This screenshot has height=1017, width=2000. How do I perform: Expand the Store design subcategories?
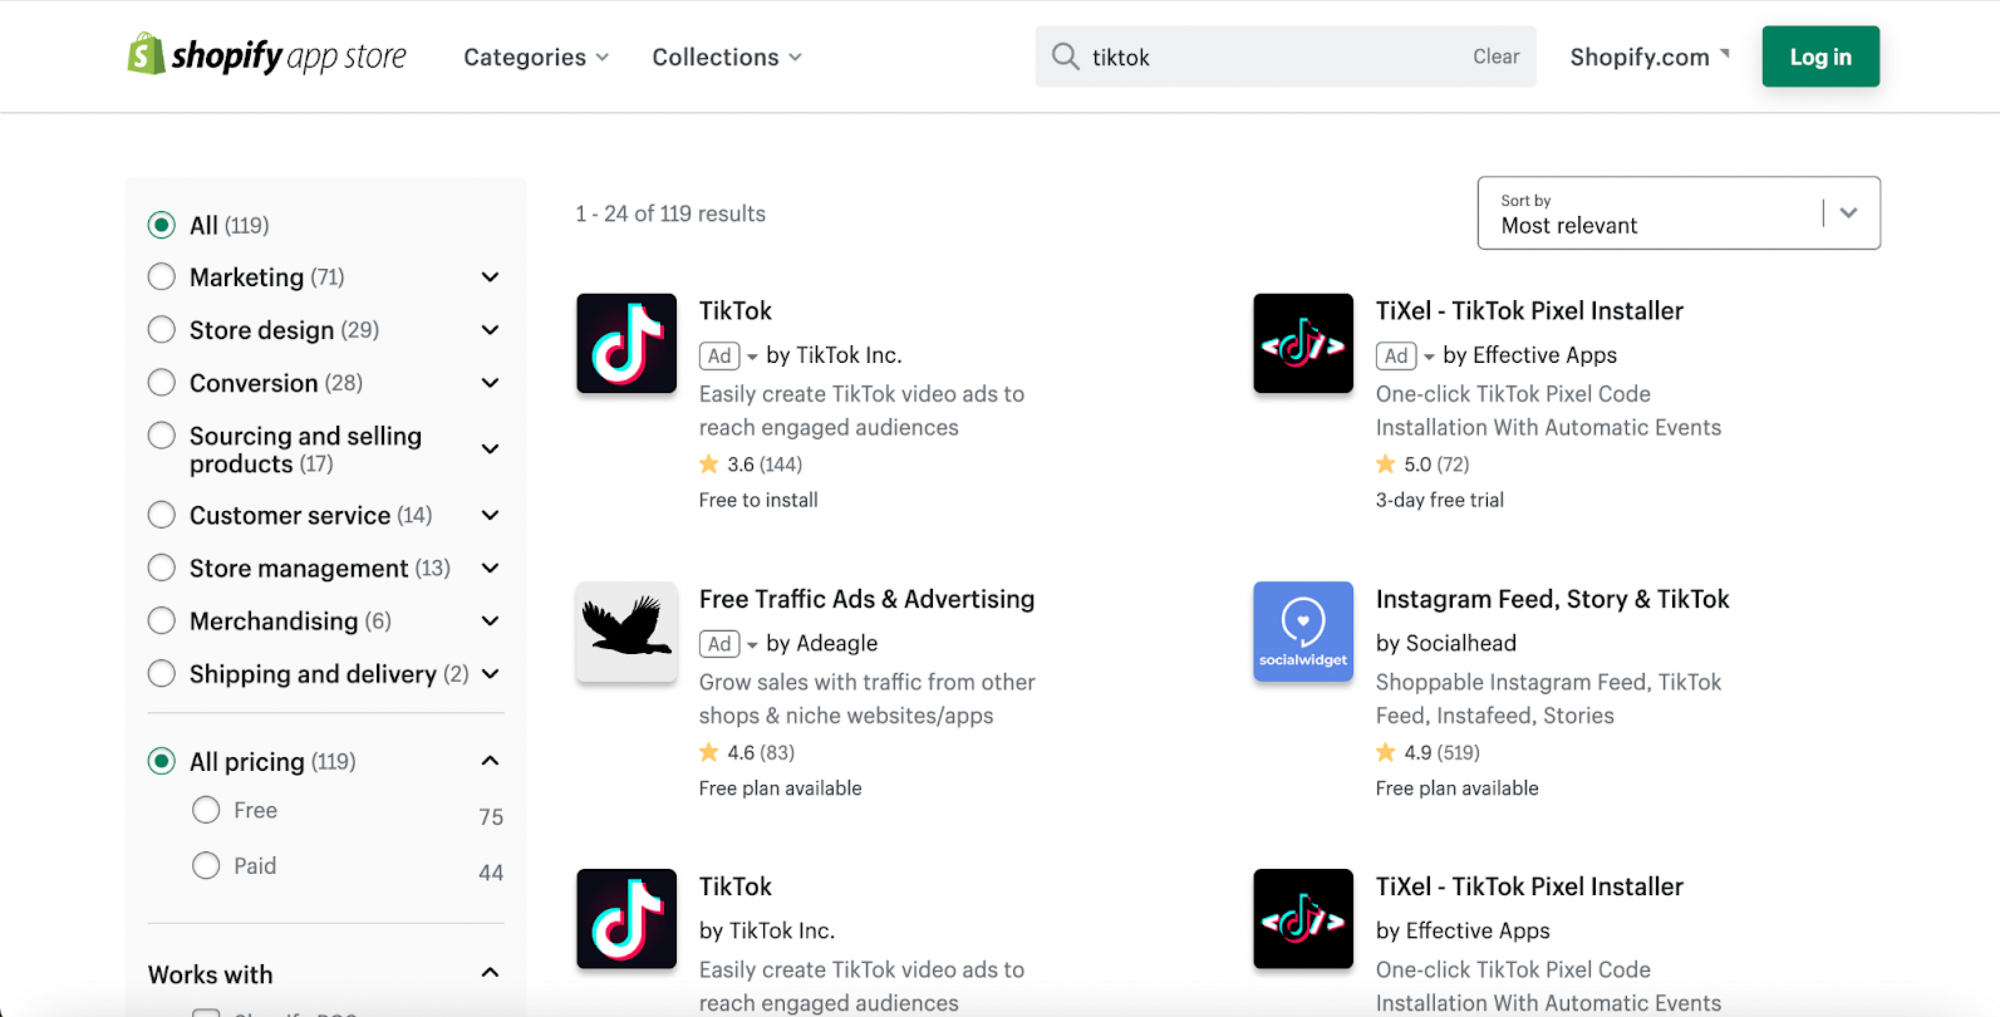[490, 330]
